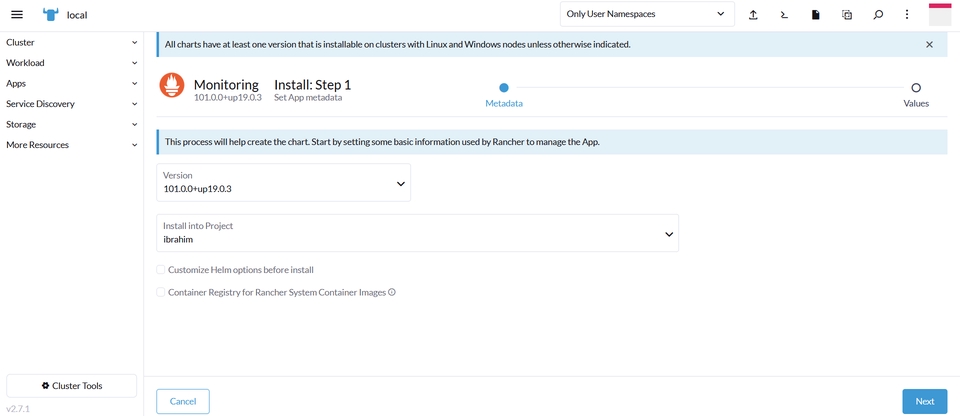Viewport: 960px width, 416px height.
Task: Open the Install into Project dropdown
Action: [418, 233]
